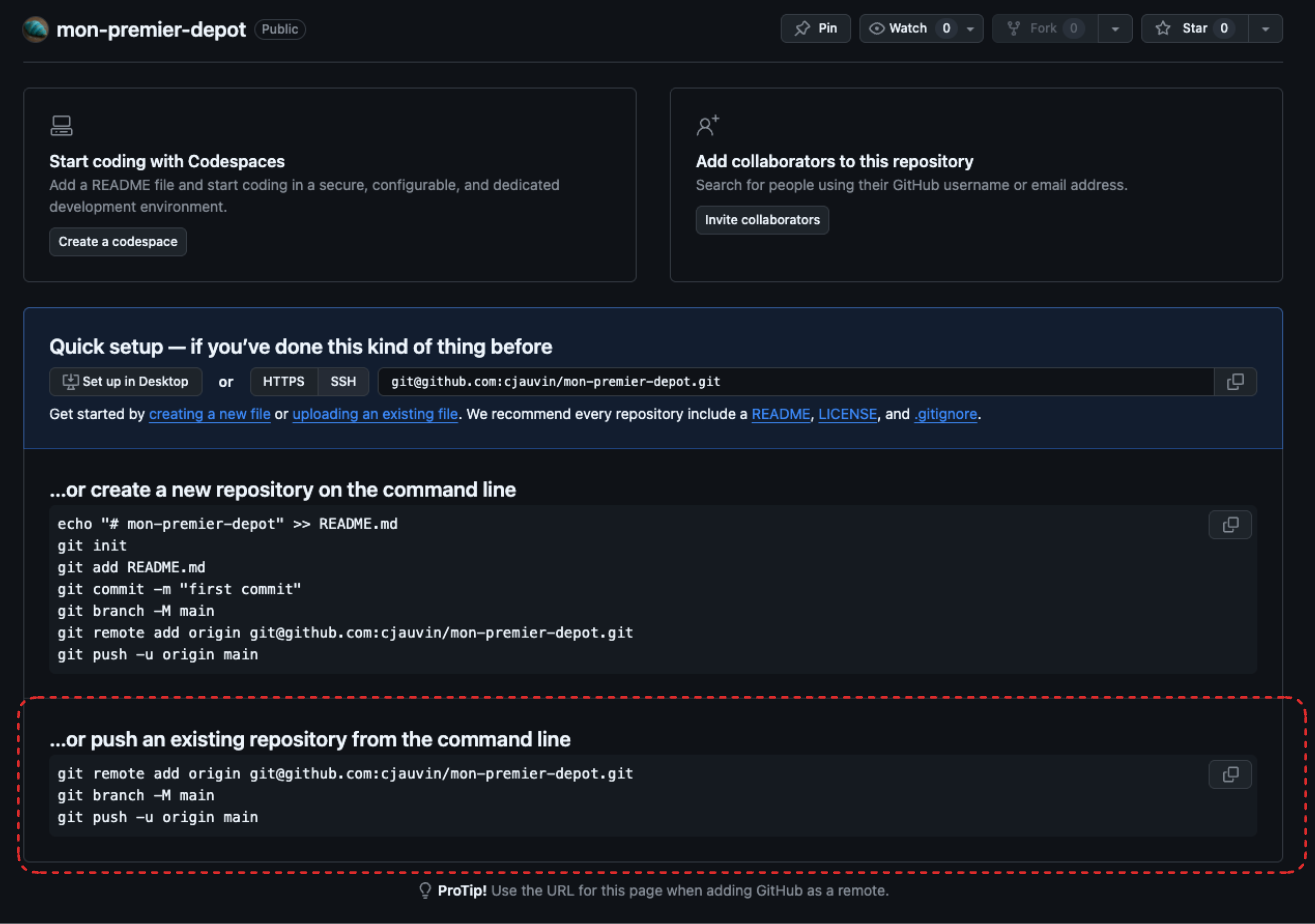
Task: Open the .gitignore link
Action: coord(946,414)
